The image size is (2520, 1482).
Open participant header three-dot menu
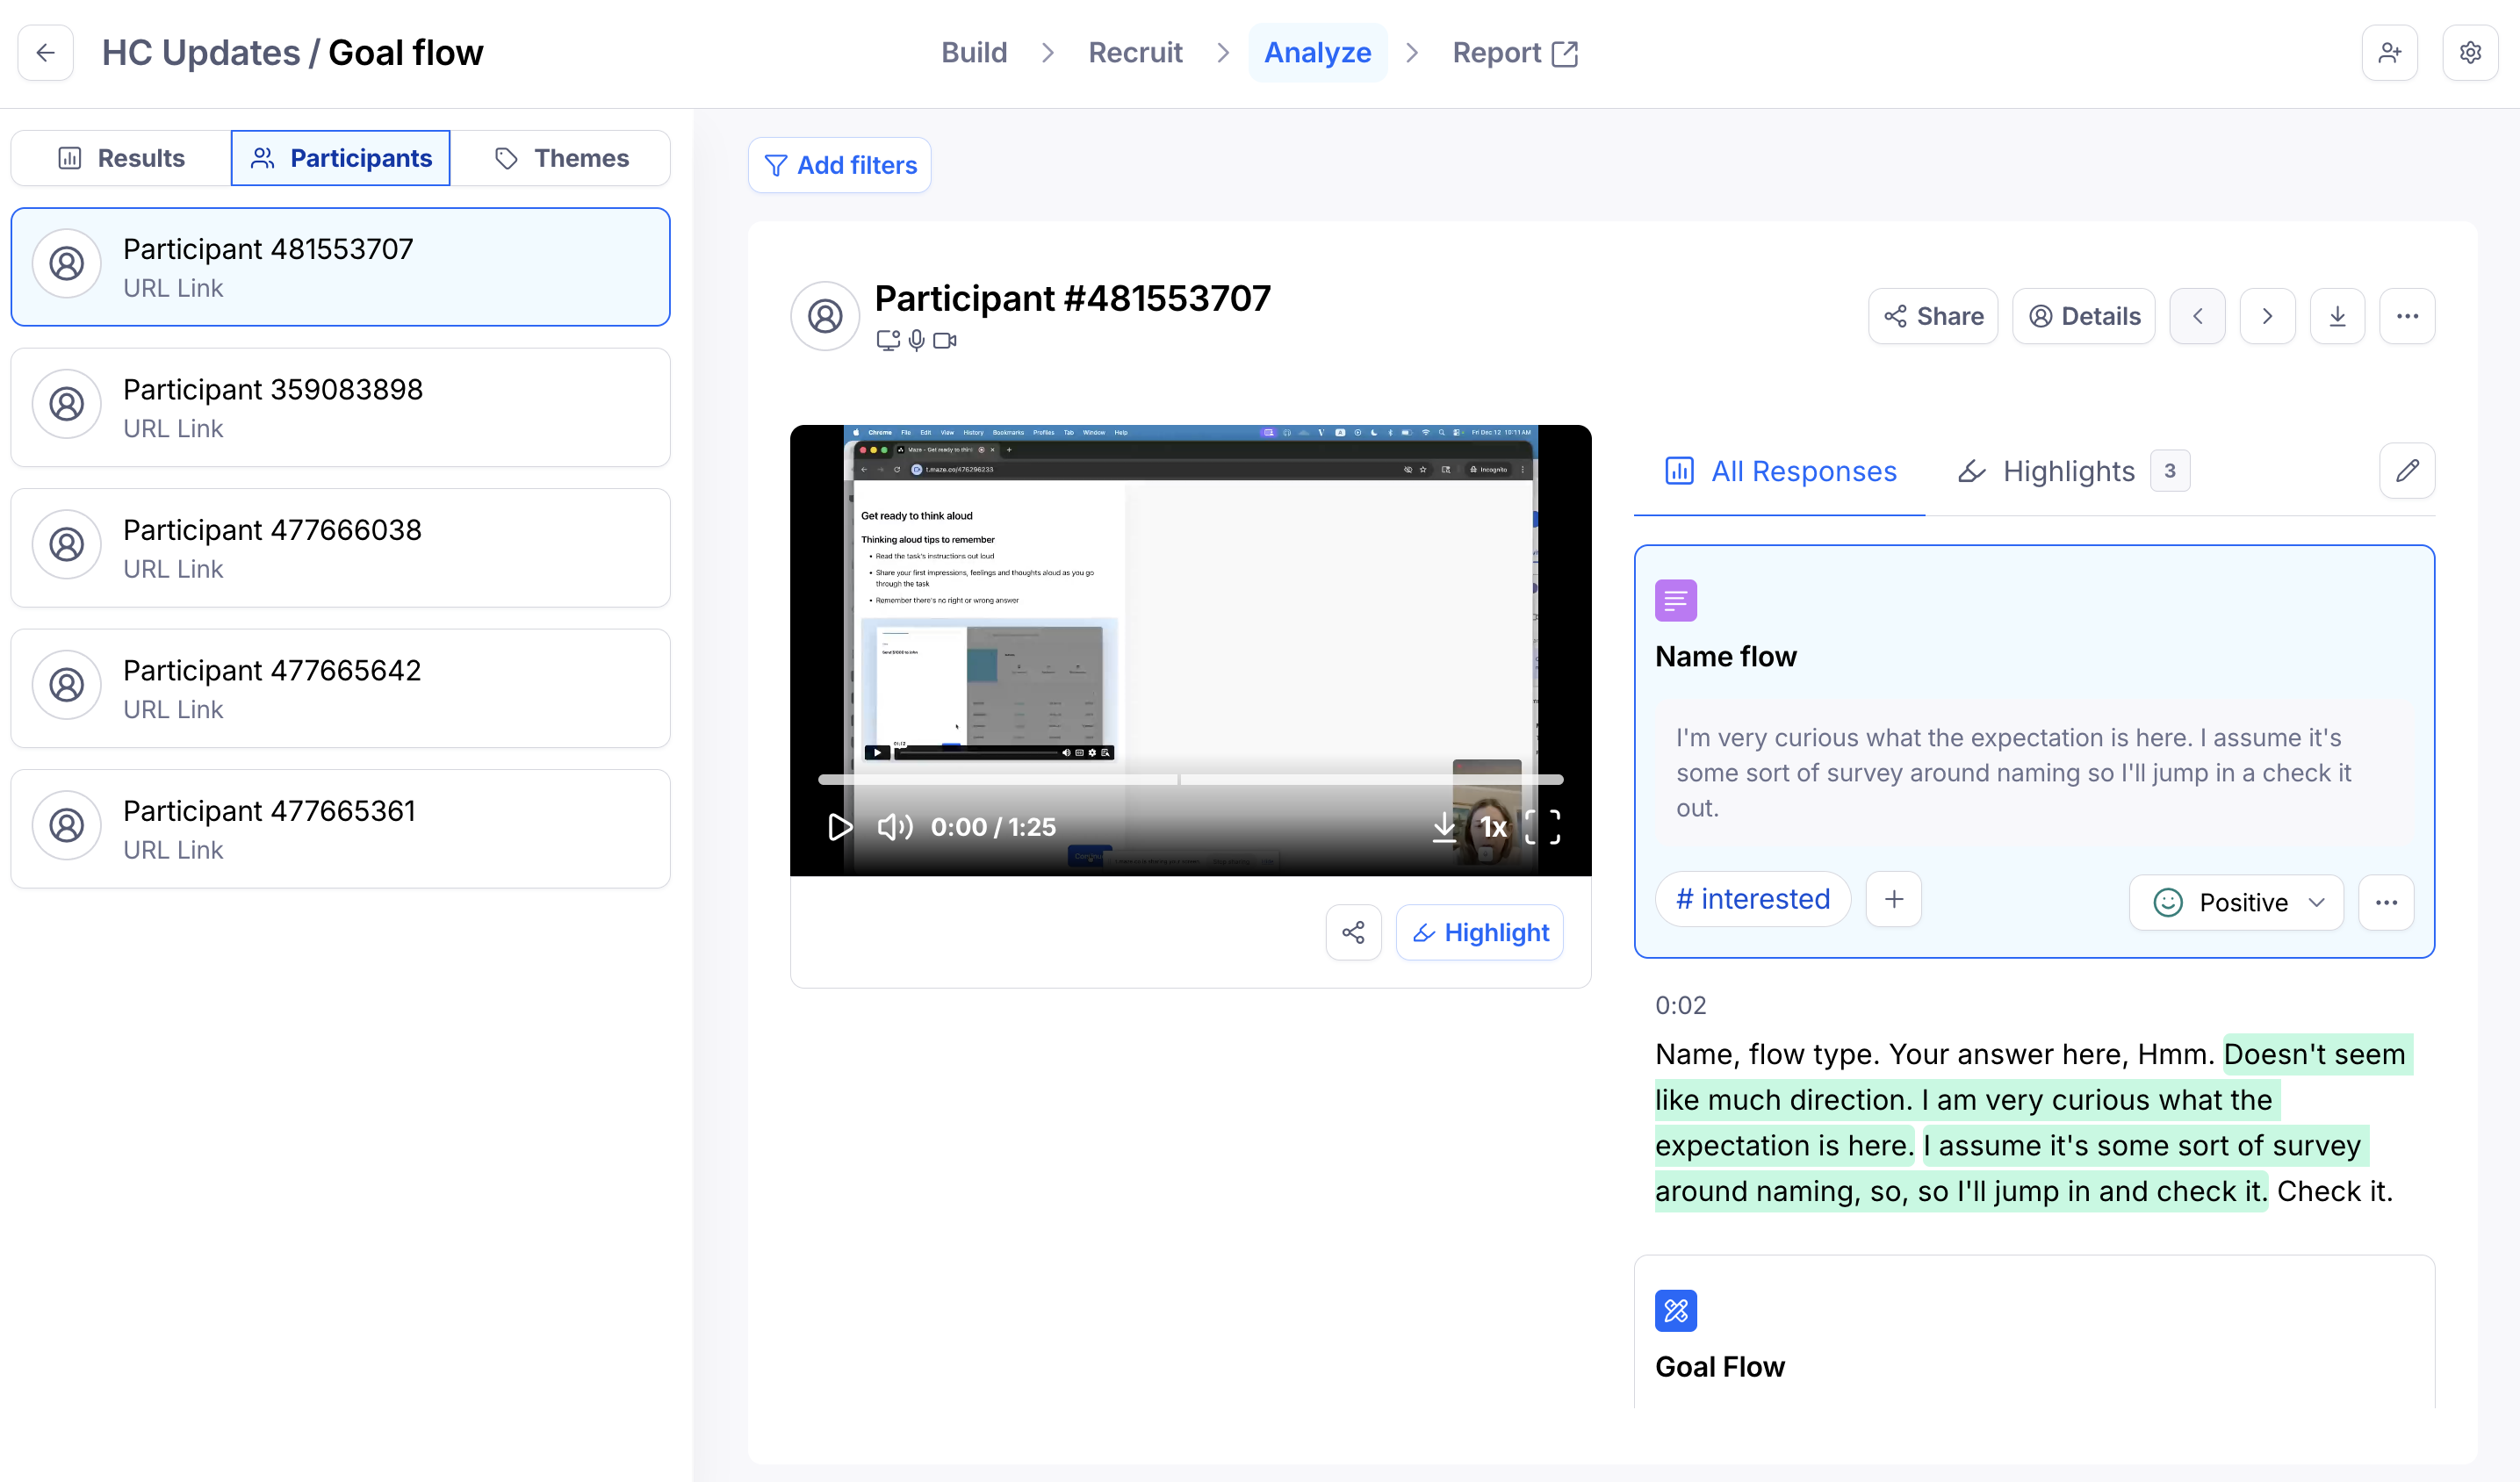click(x=2407, y=316)
